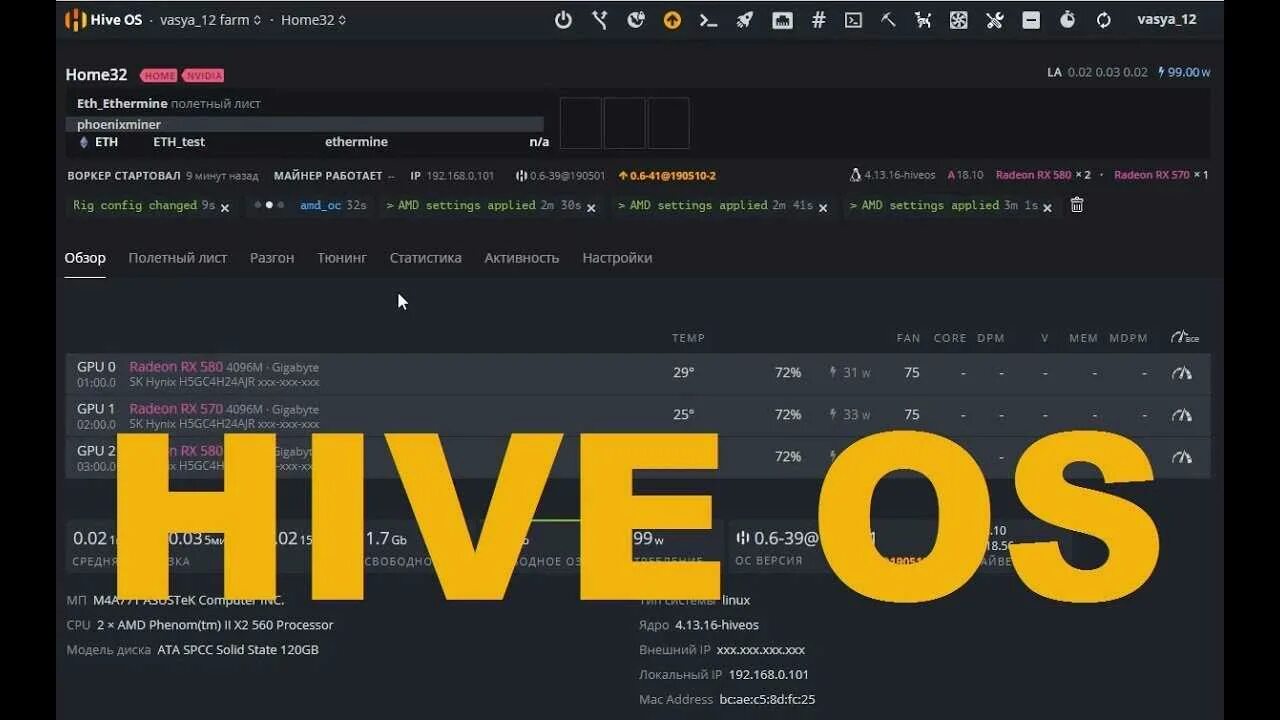The image size is (1280, 720).
Task: Click the 'Rig config changed' message text
Action: click(x=135, y=205)
